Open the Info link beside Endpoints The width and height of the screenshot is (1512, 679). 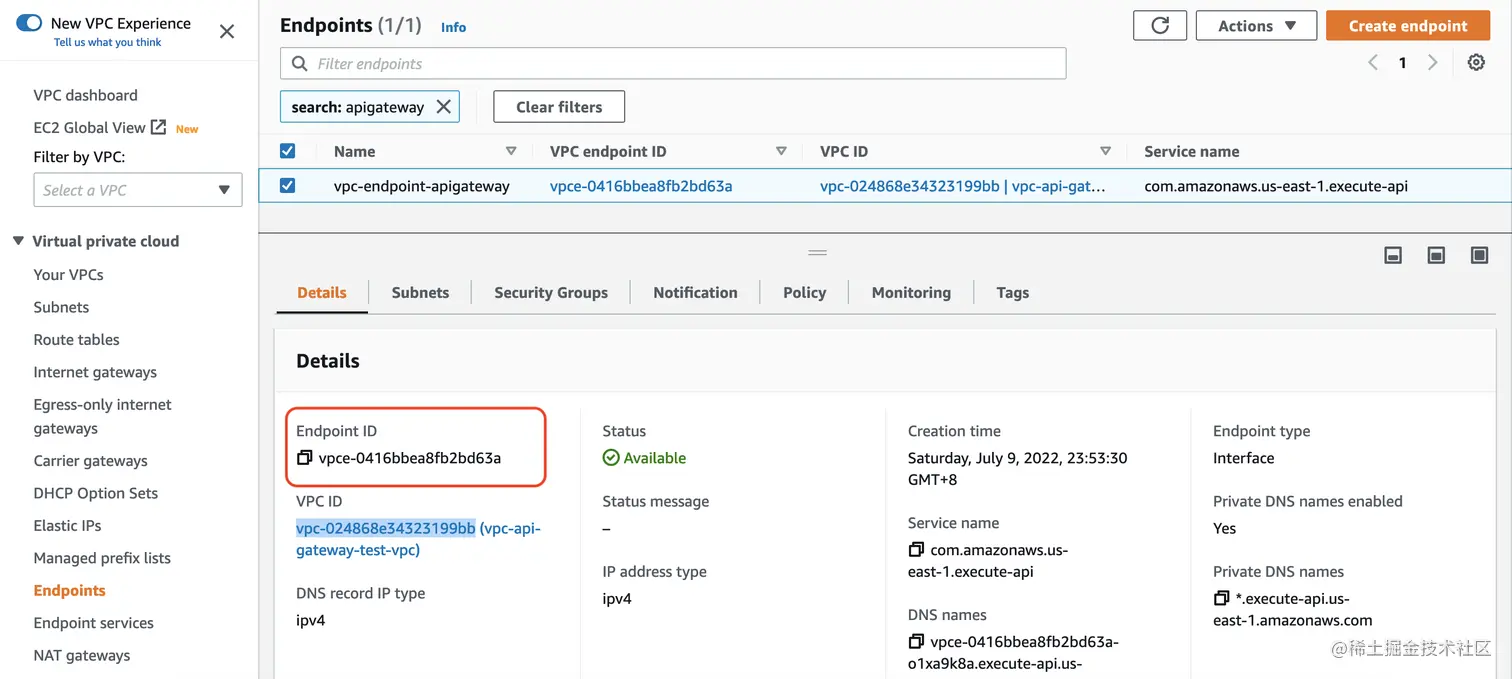point(453,27)
